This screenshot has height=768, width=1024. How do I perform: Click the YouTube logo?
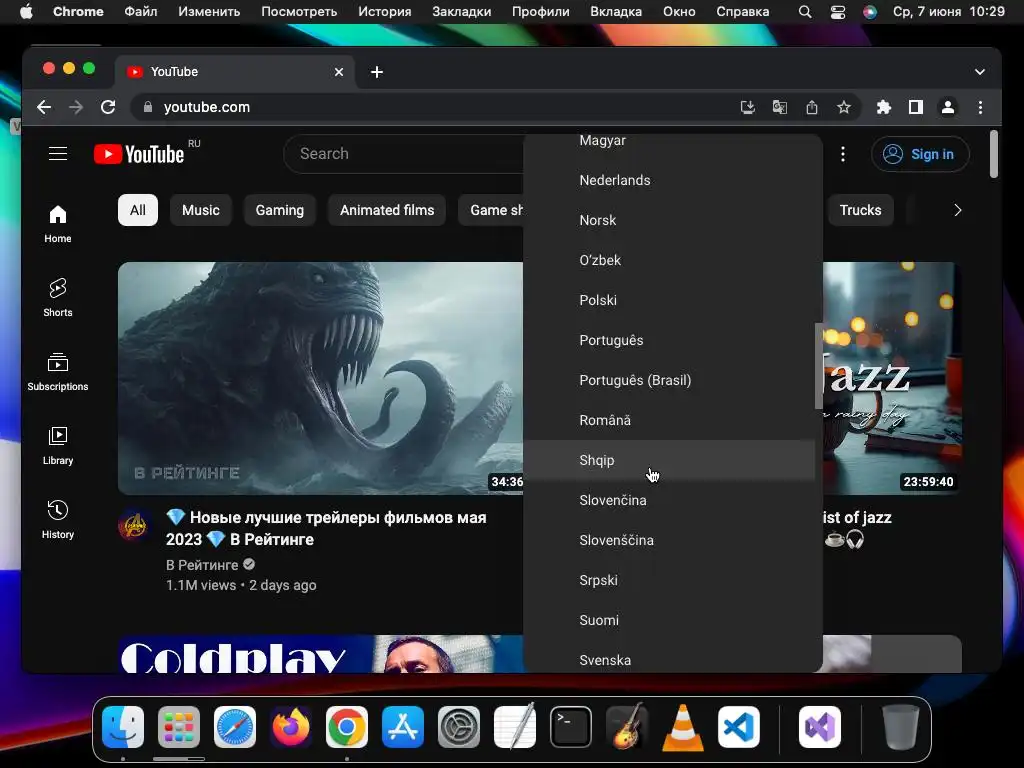[139, 154]
